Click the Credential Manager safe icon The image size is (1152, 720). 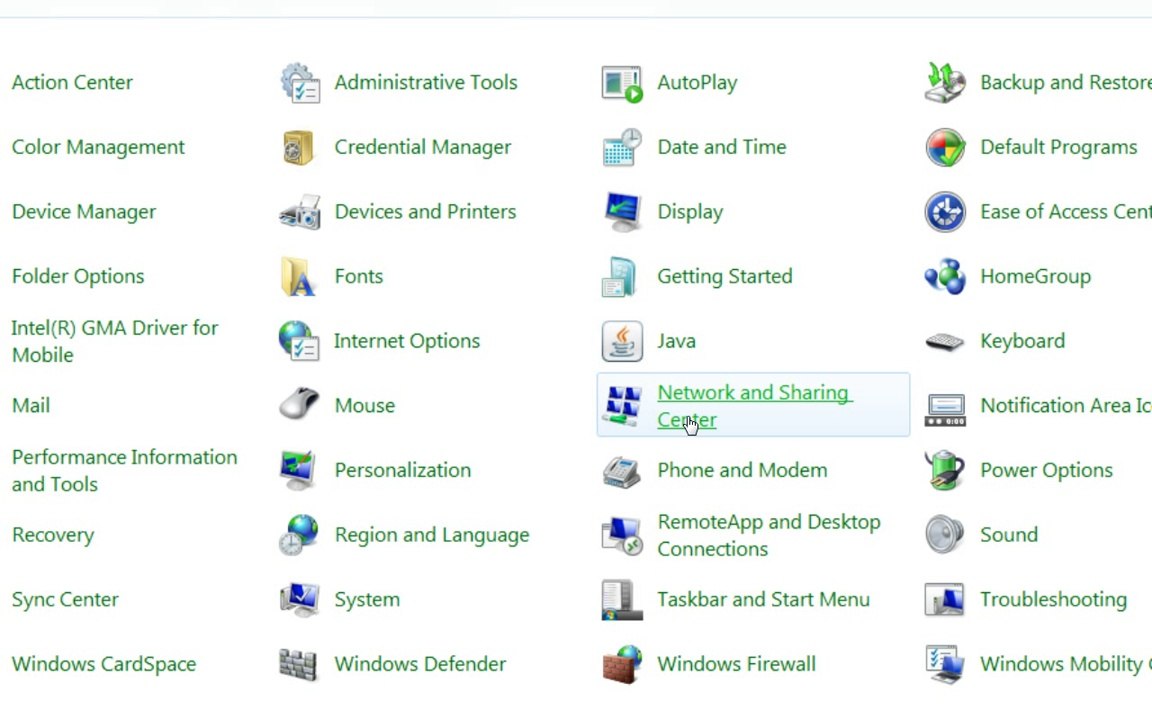coord(298,147)
